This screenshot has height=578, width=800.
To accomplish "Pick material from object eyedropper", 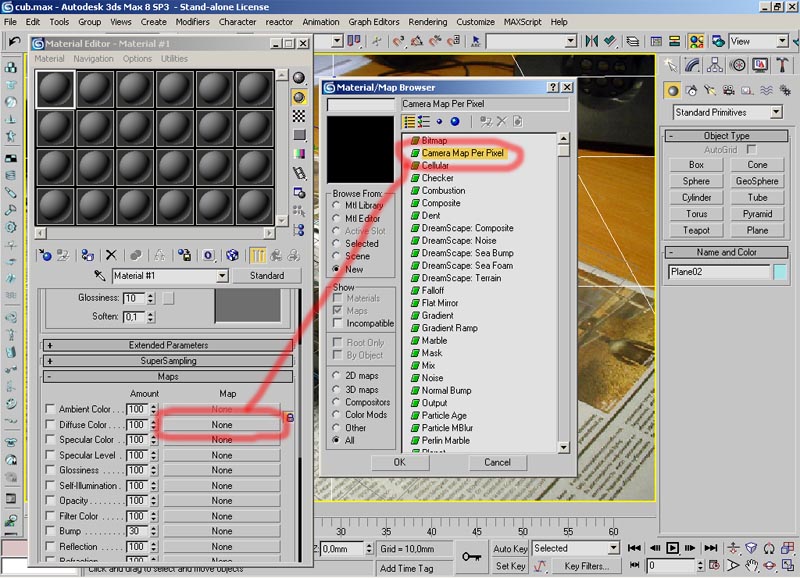I will point(100,276).
